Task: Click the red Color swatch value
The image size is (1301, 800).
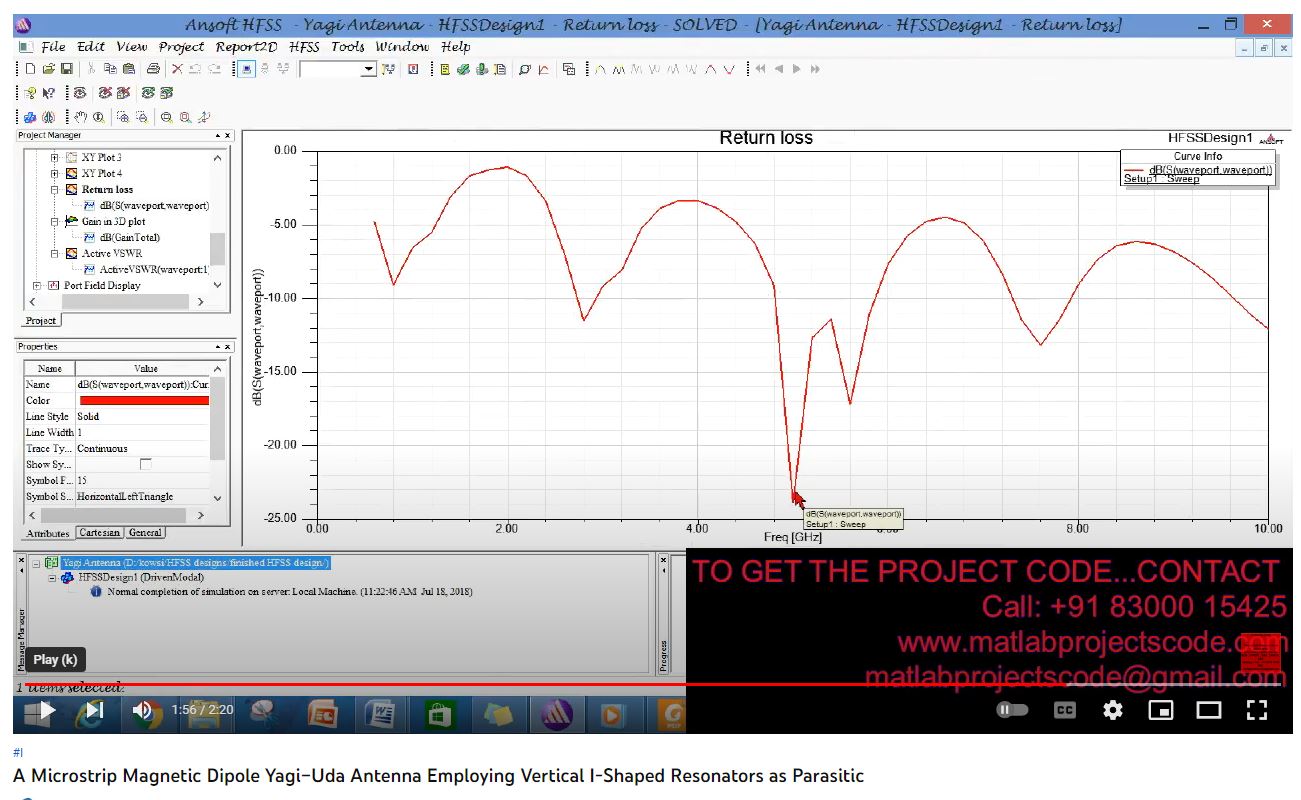Action: click(x=144, y=401)
